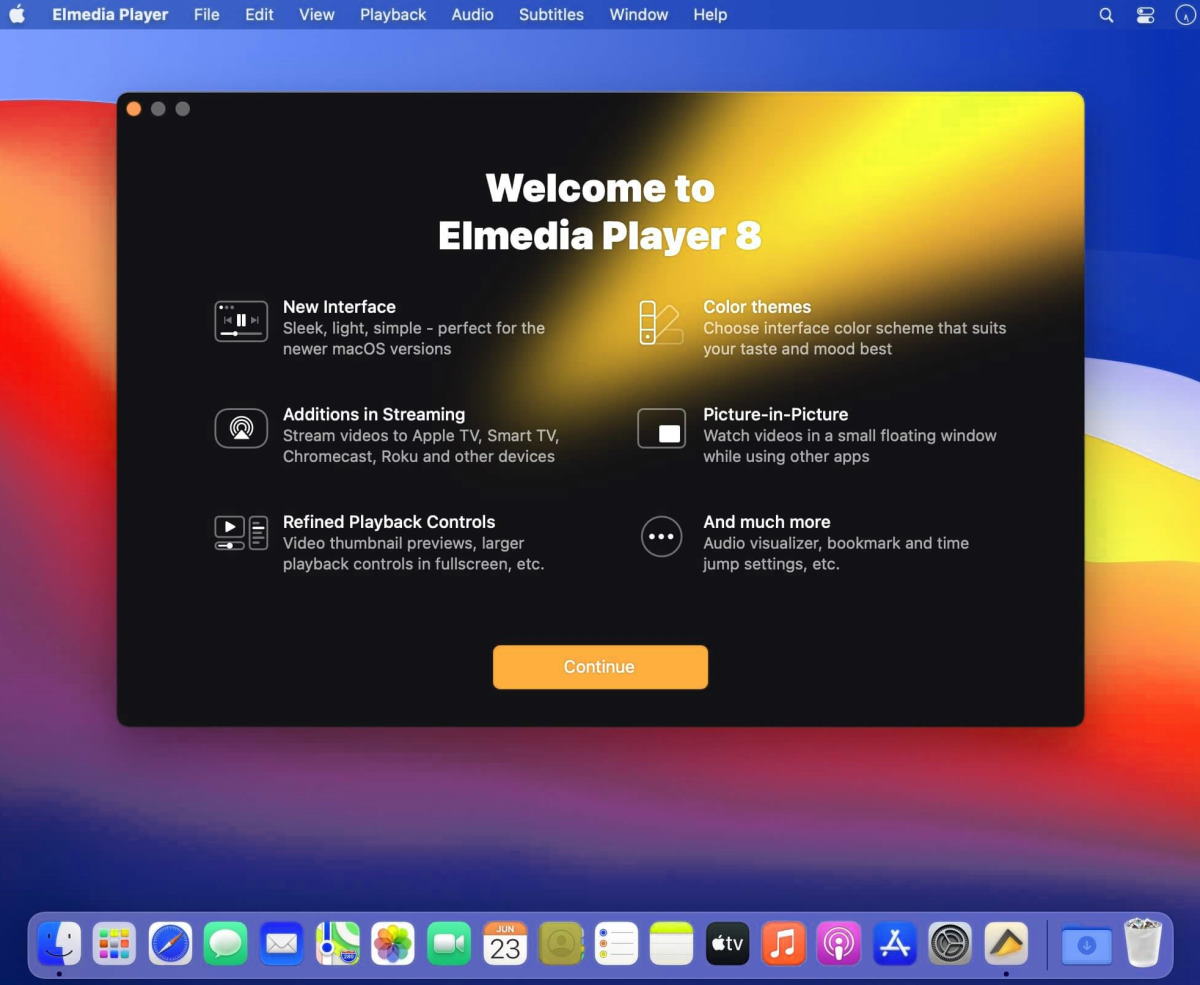
Task: Open the File menu
Action: point(207,15)
